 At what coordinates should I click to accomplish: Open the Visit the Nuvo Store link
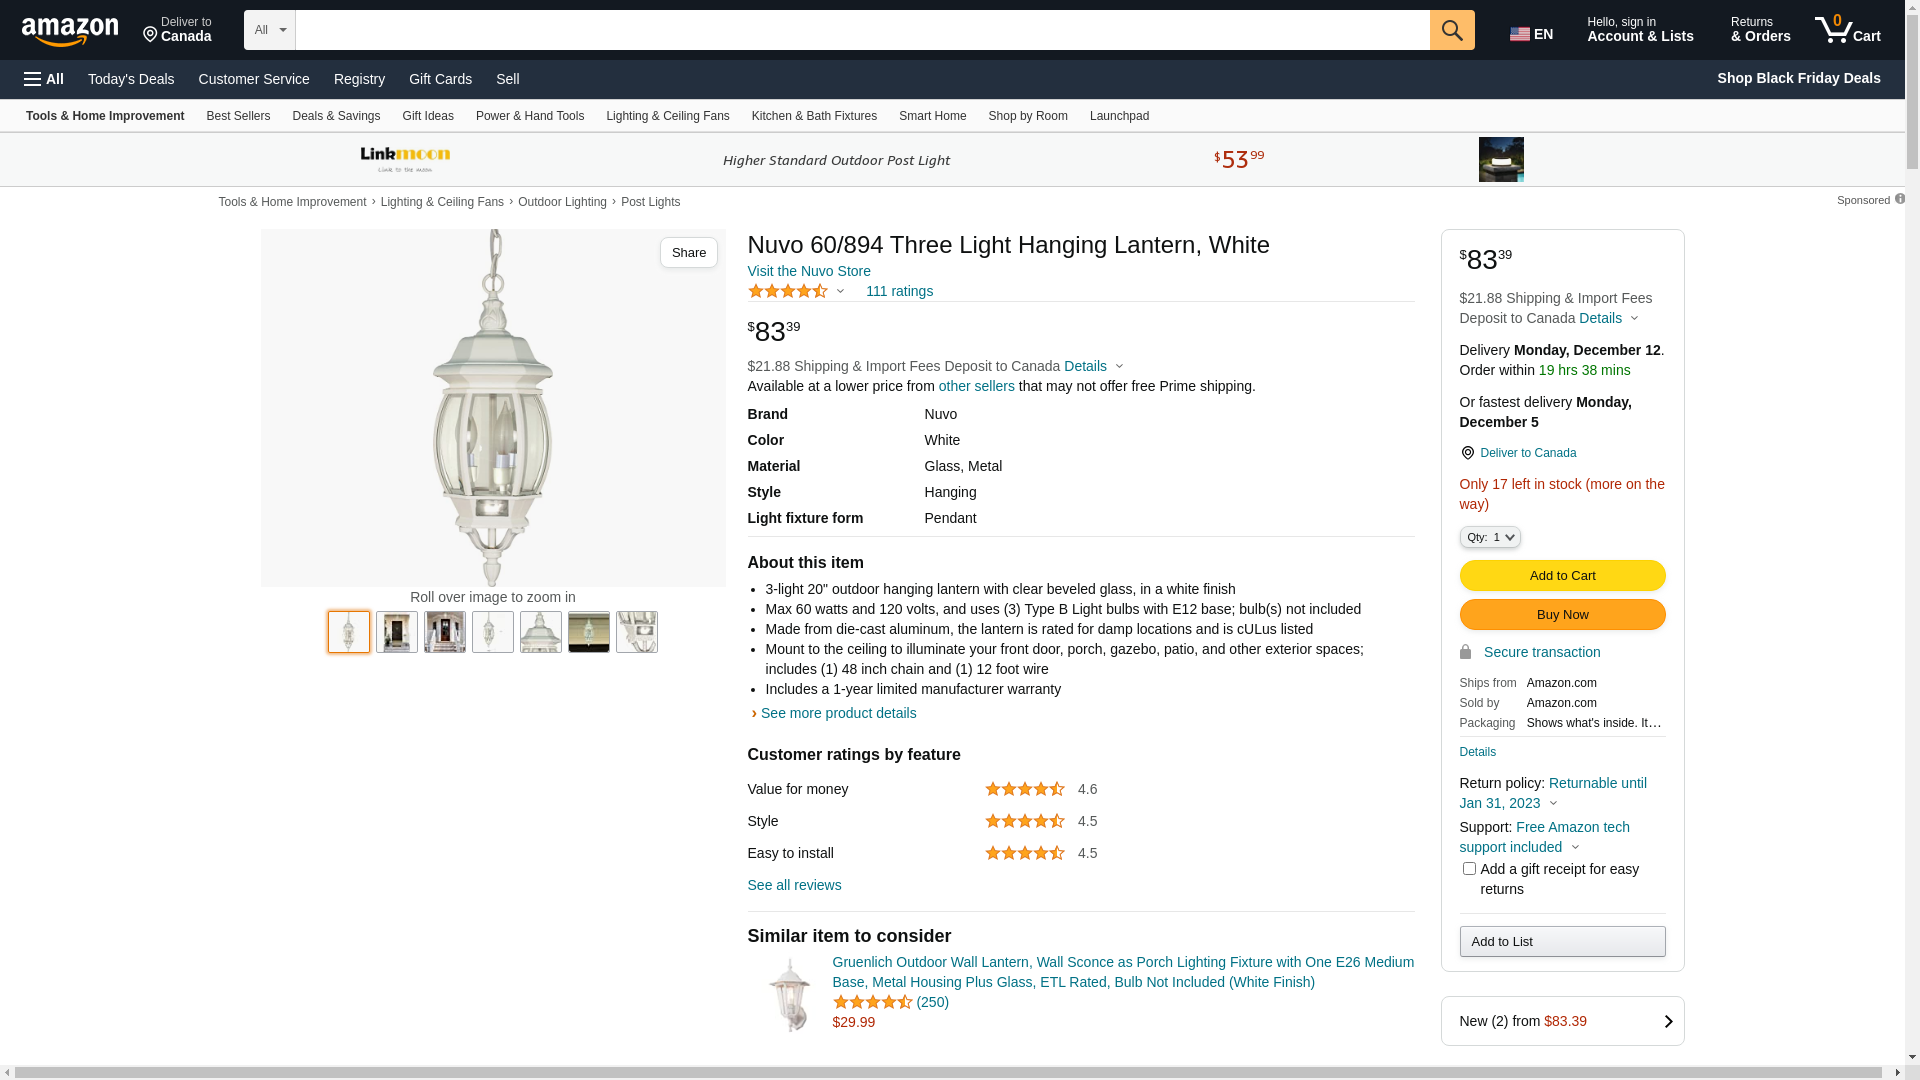tap(809, 271)
